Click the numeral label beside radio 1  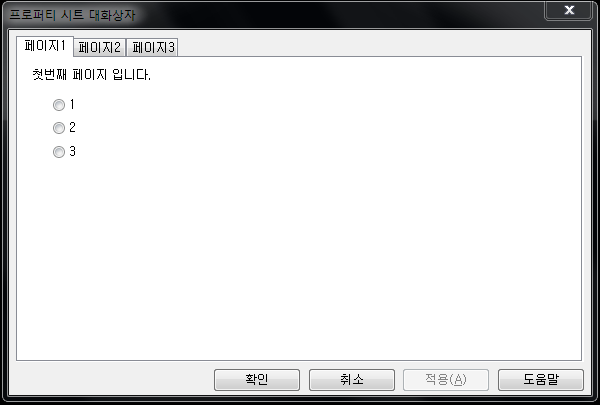(72, 105)
